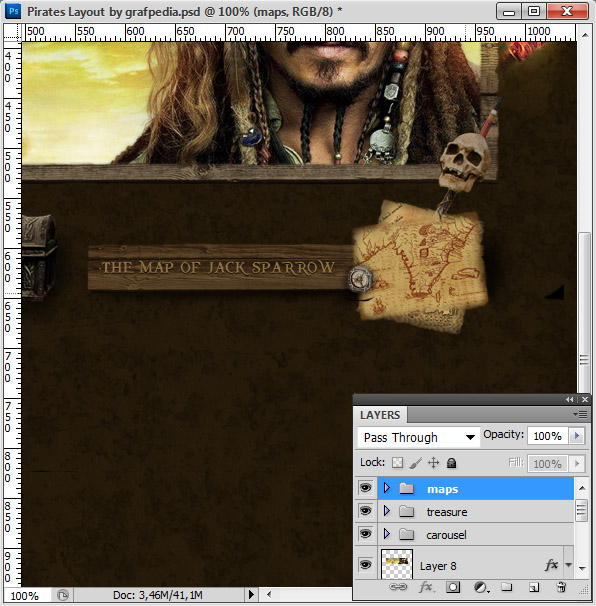Delete layer using the trash icon

pos(561,587)
